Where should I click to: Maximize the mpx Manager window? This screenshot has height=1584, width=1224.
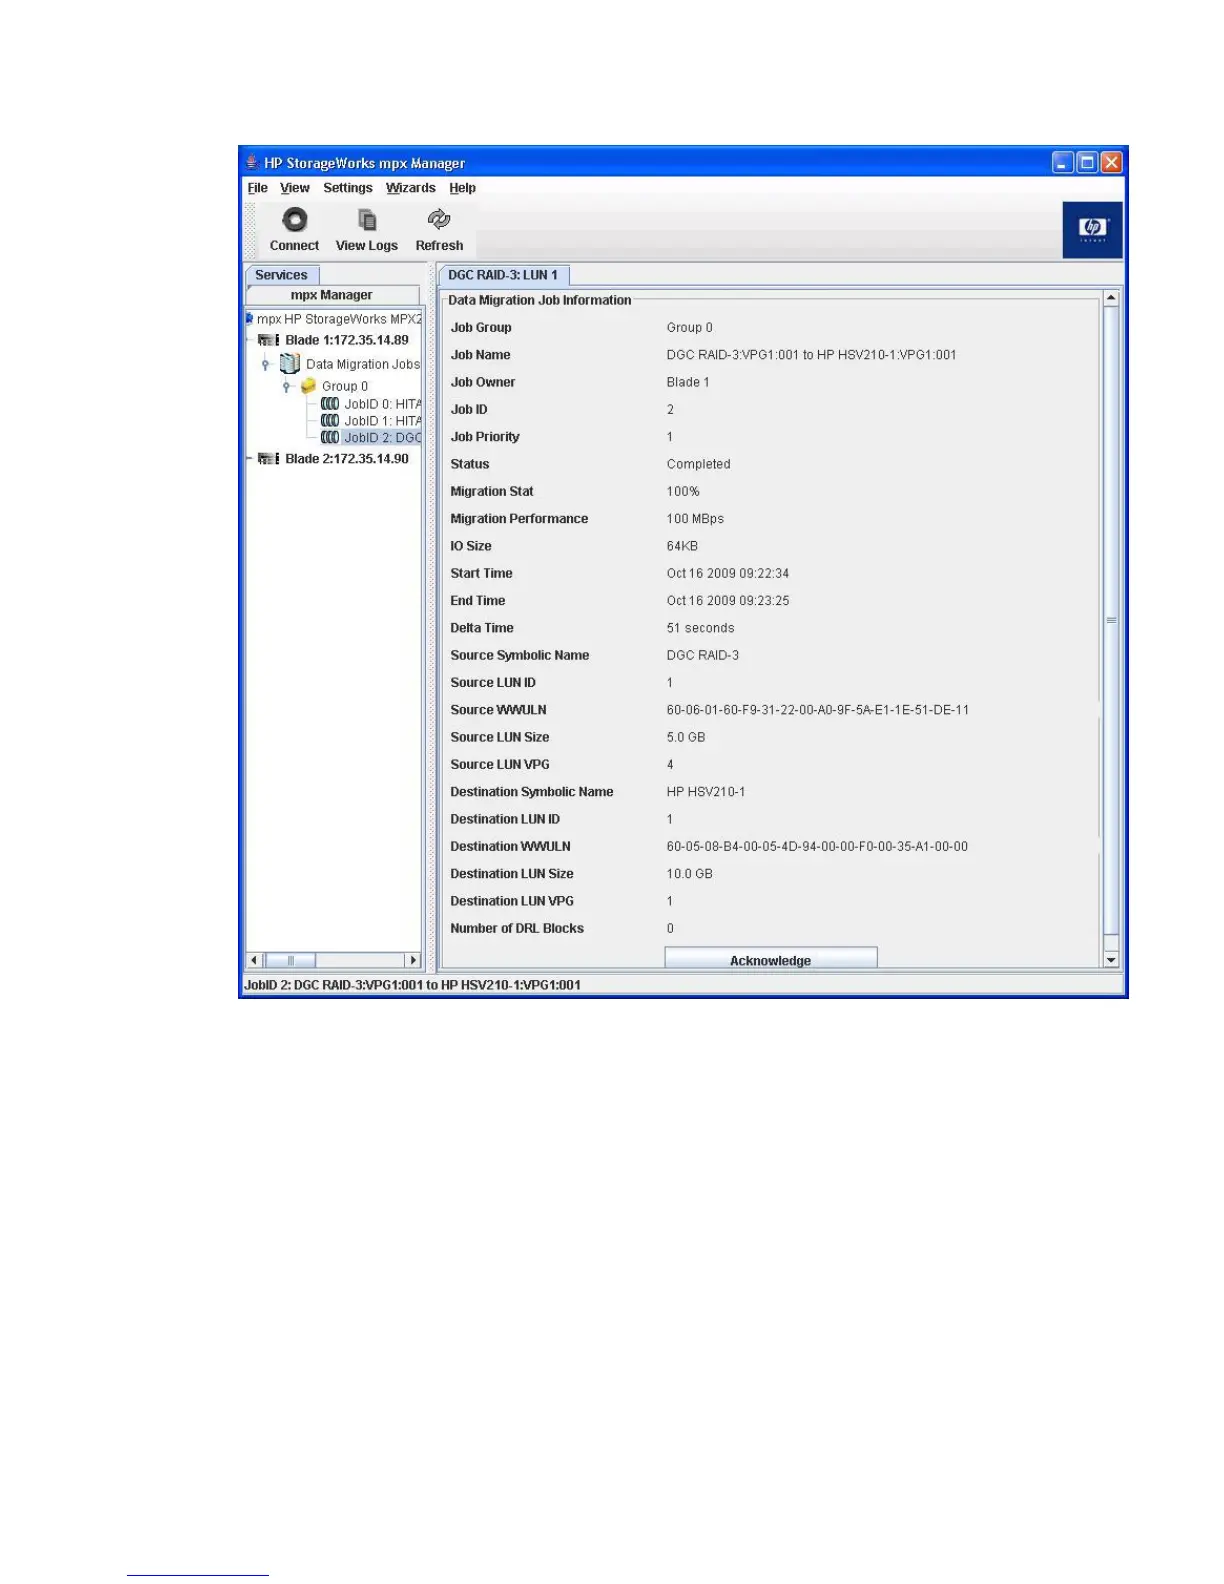point(1087,162)
